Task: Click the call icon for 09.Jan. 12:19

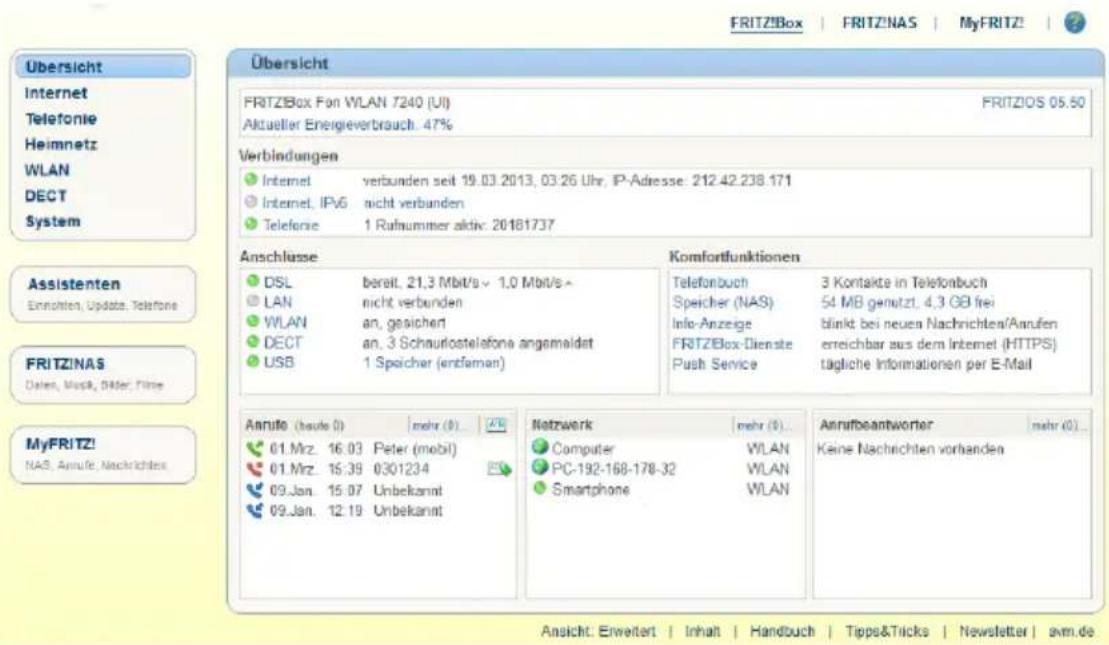Action: point(255,510)
